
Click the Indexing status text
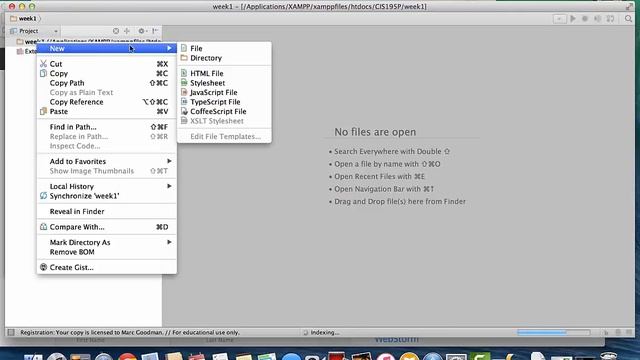[325, 332]
